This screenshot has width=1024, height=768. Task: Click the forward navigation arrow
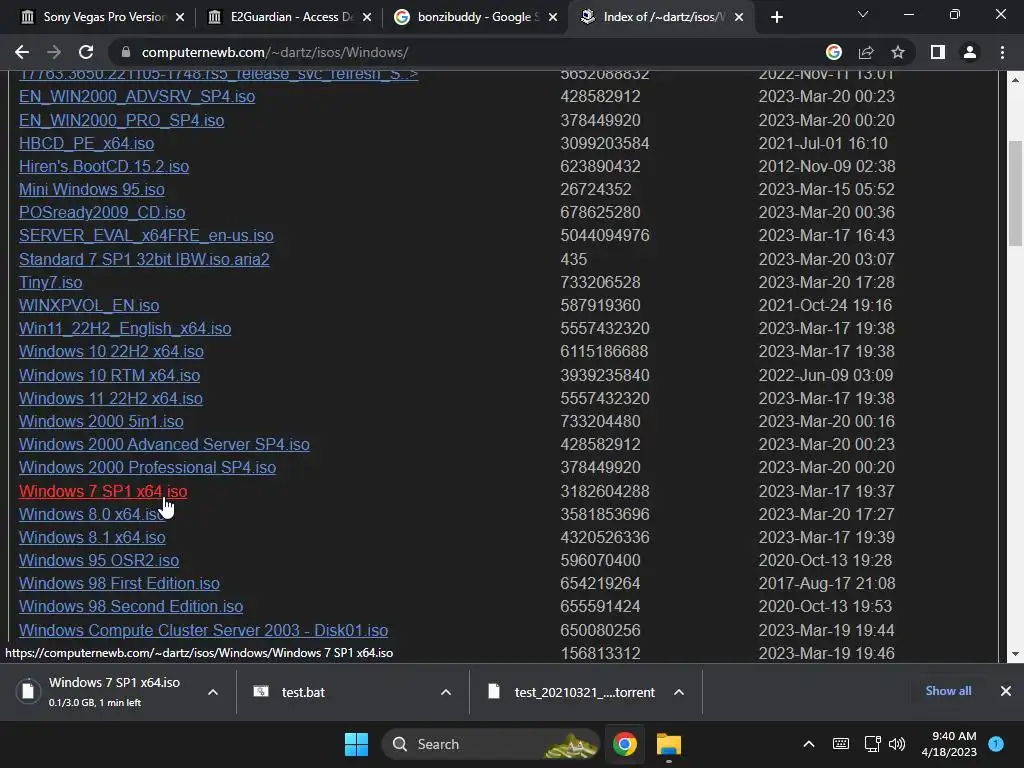click(x=54, y=52)
